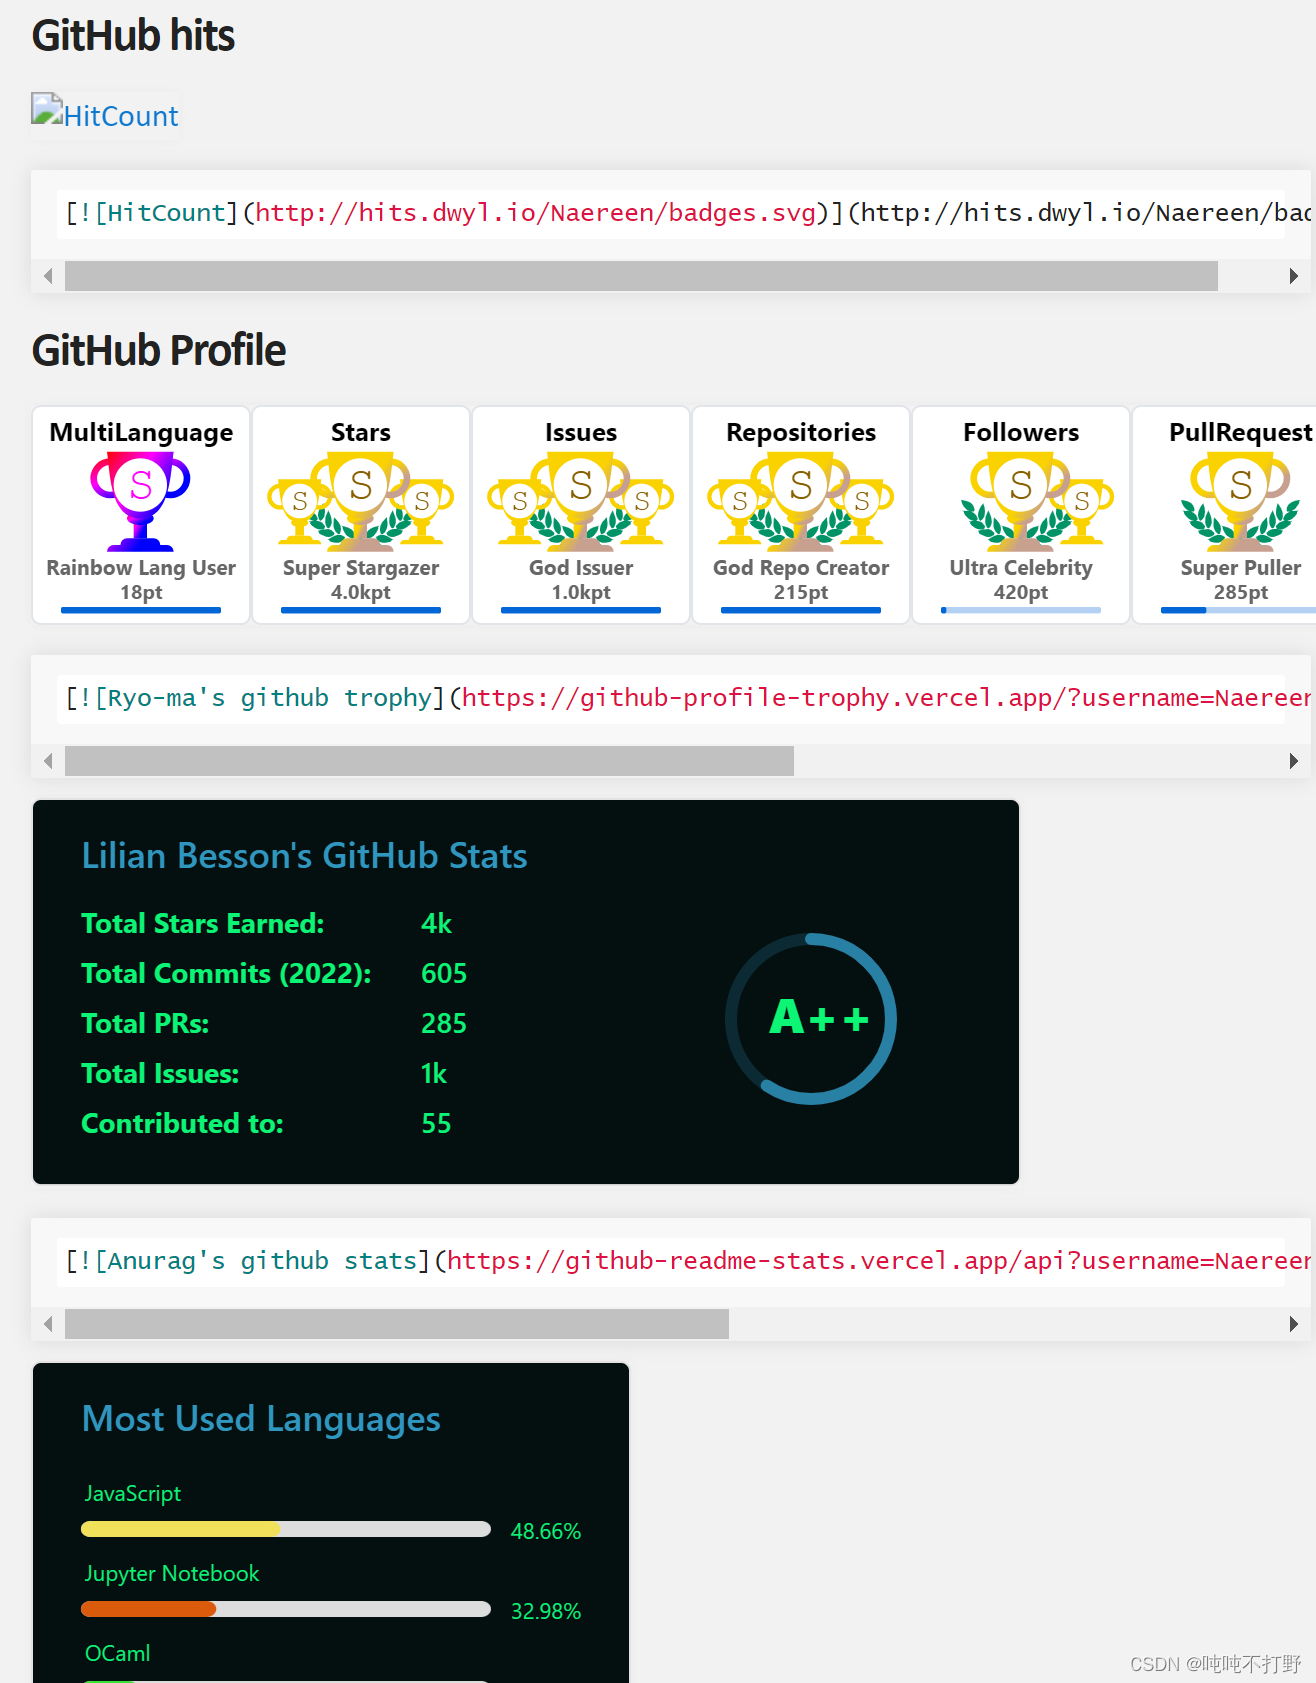Screen dimensions: 1316x1683
Task: Click the Stars trophy icon
Action: 361,502
